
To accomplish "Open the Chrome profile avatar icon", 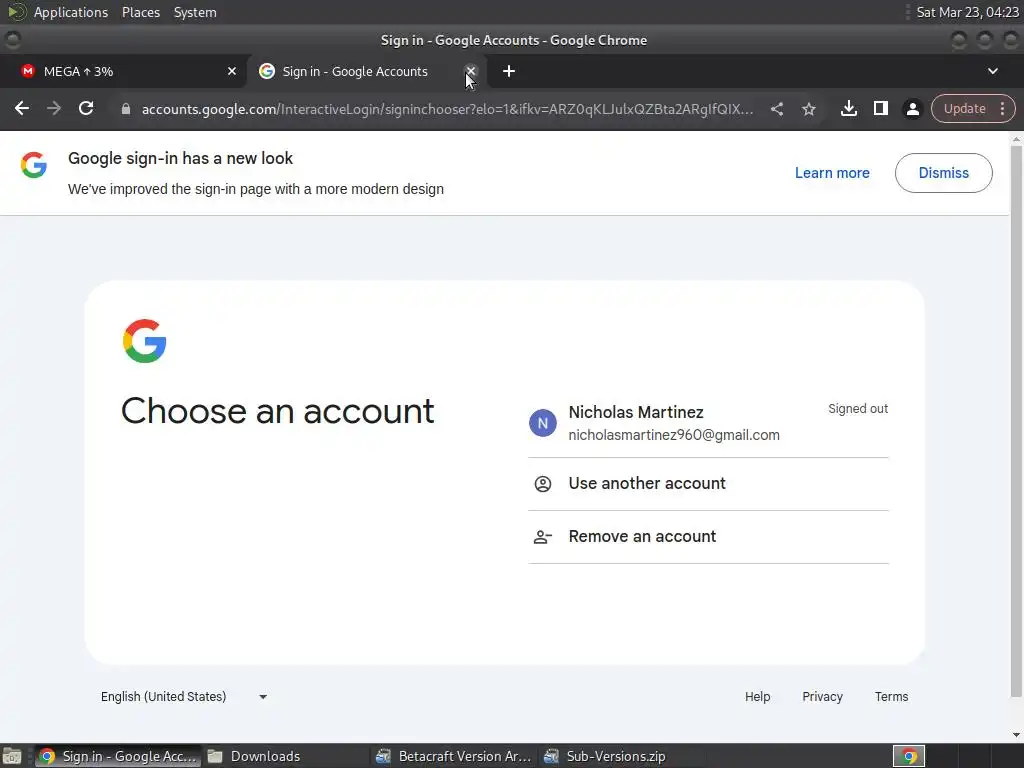I will 912,109.
